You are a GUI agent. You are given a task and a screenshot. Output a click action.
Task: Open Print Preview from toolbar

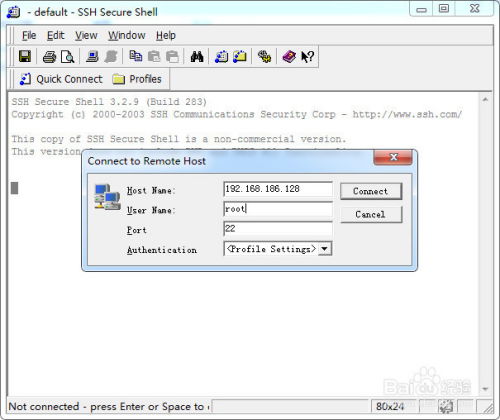pyautogui.click(x=68, y=57)
